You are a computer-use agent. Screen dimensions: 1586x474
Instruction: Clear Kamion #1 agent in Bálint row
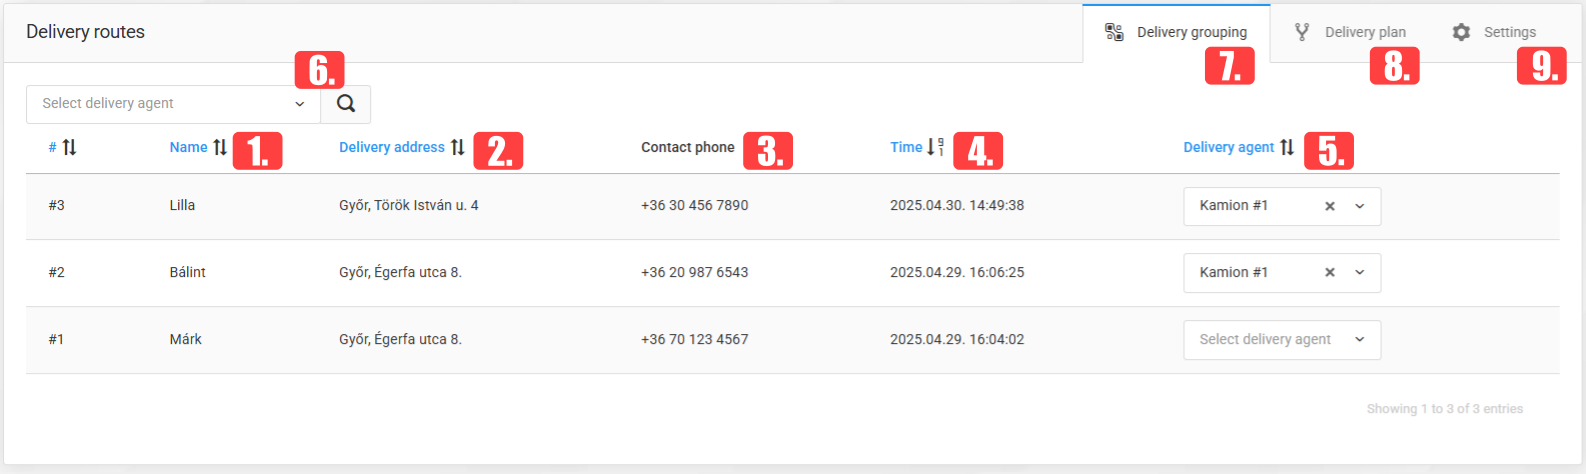coord(1330,272)
